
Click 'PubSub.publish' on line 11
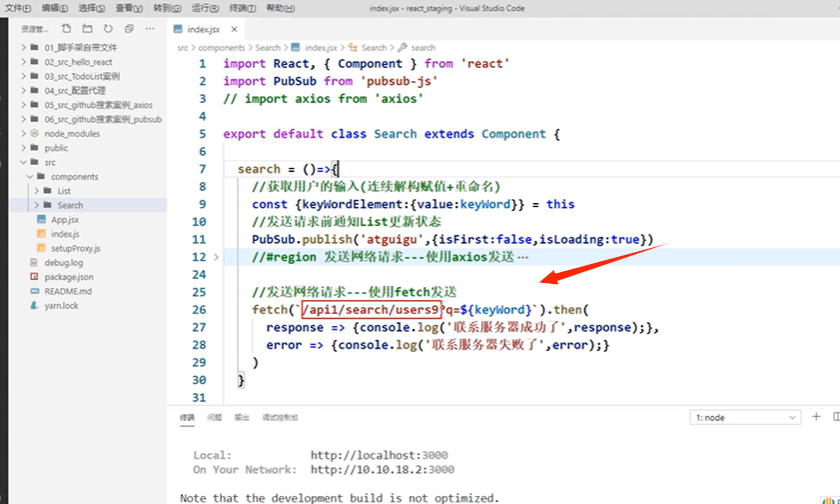coord(302,239)
